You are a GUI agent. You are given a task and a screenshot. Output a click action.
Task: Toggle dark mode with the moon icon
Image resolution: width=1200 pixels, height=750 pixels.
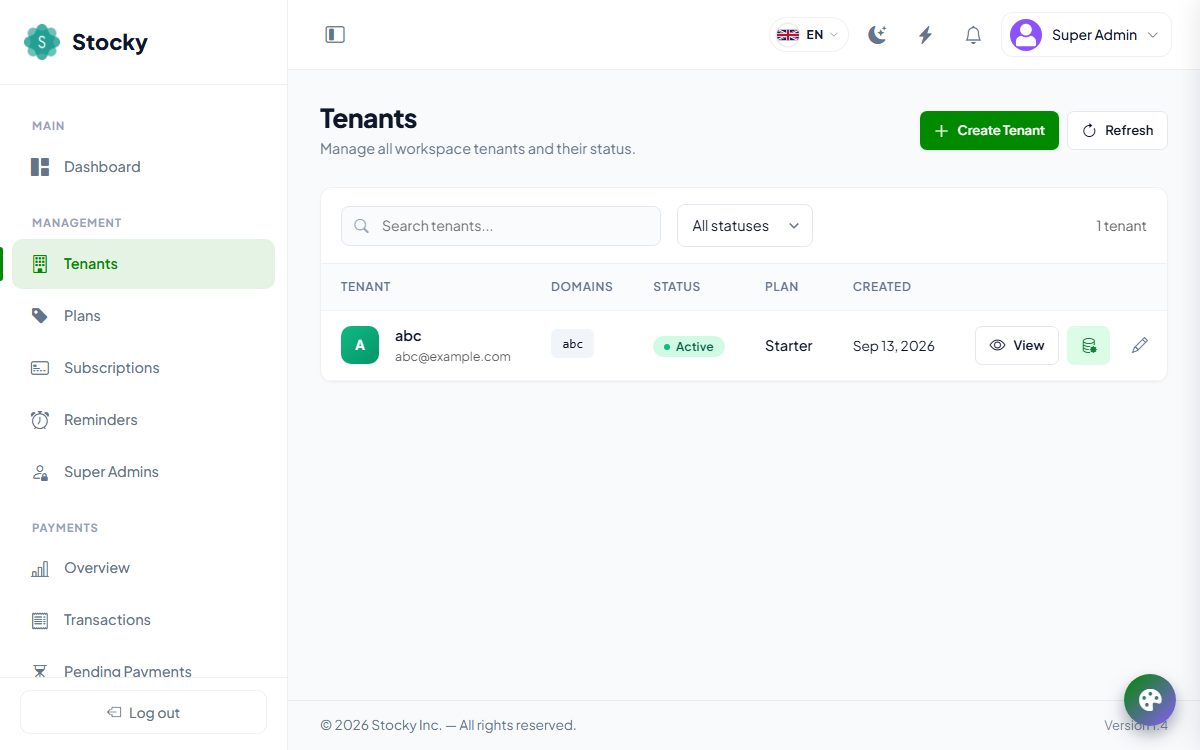tap(877, 35)
